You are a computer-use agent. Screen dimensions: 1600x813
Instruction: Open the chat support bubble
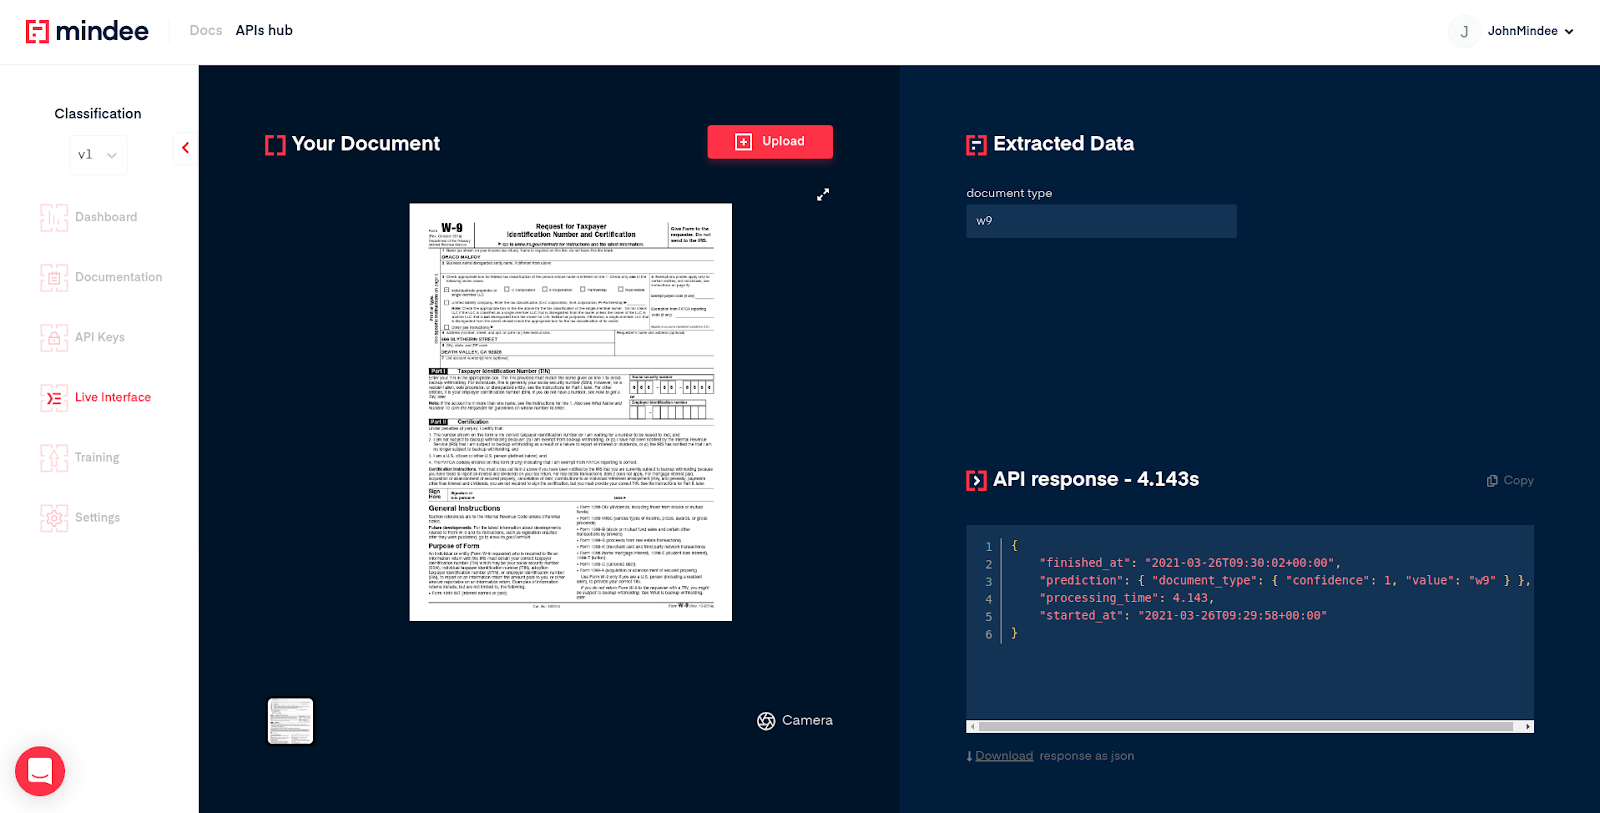40,771
